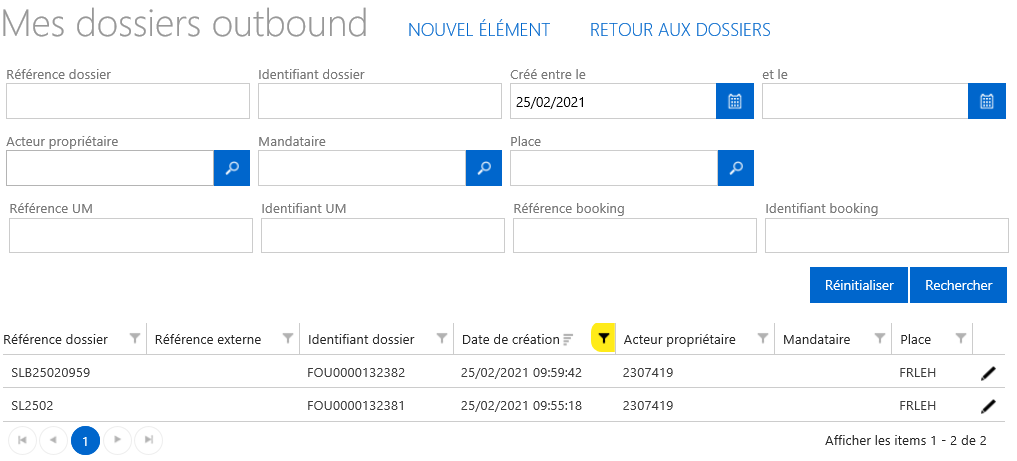Open Référence externe column filter
The height and width of the screenshot is (461, 1017).
pos(288,339)
